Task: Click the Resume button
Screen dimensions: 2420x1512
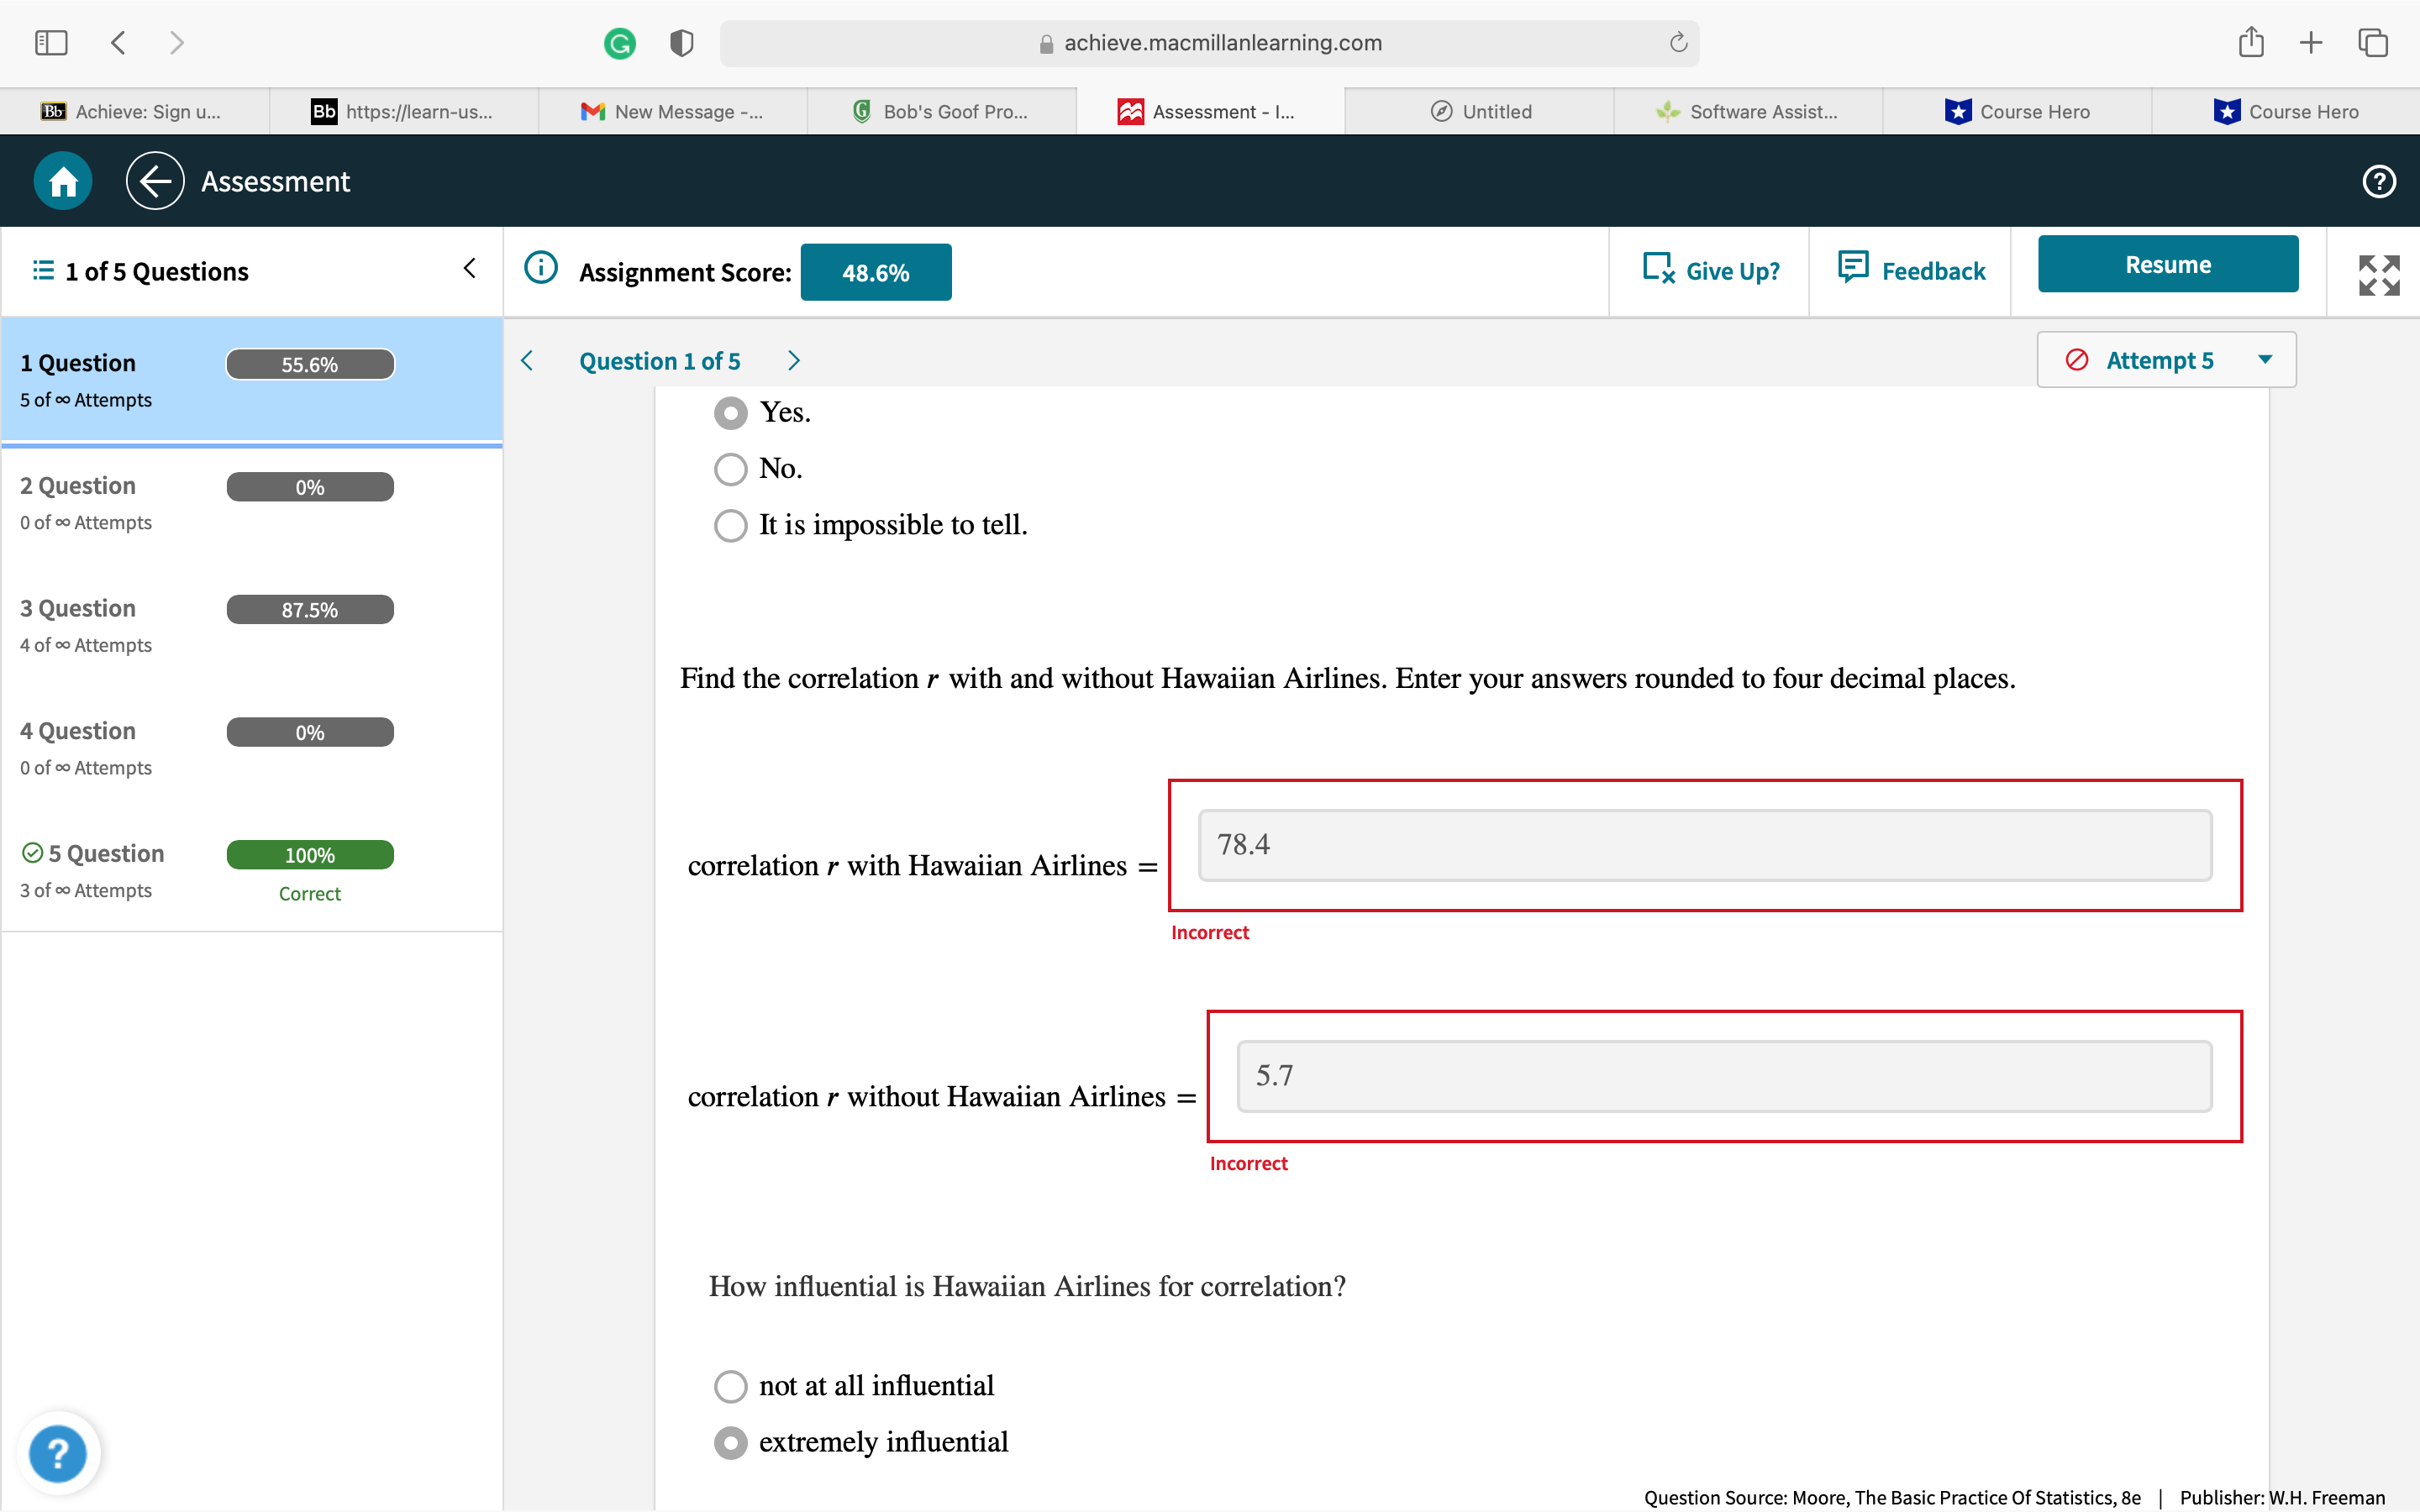Action: [2167, 265]
